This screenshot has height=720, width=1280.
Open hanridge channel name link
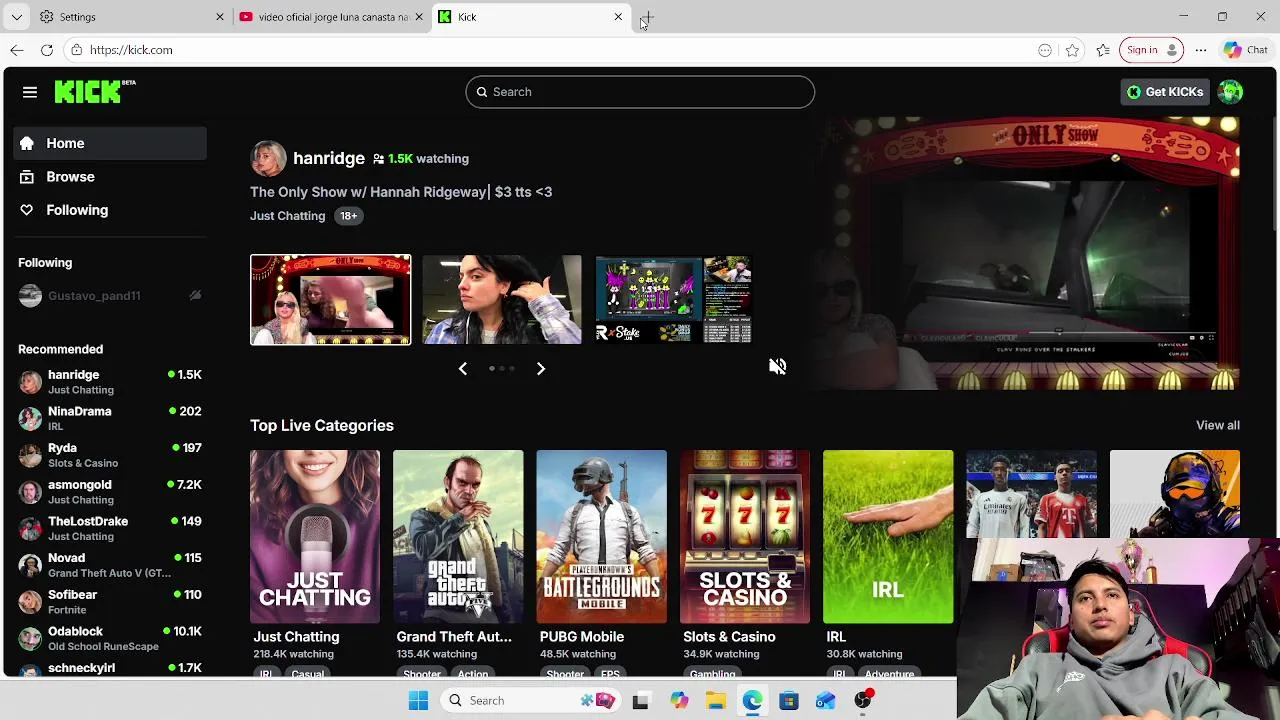click(x=329, y=158)
